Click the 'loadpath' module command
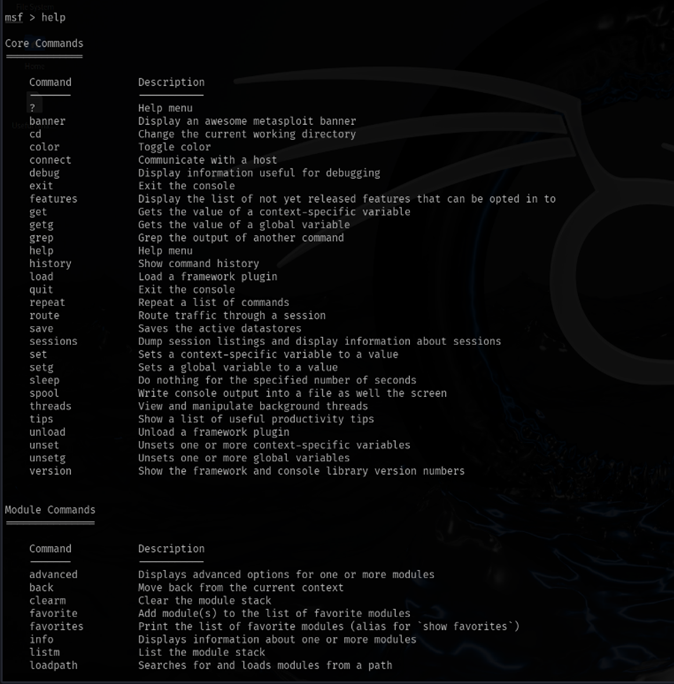 point(53,666)
